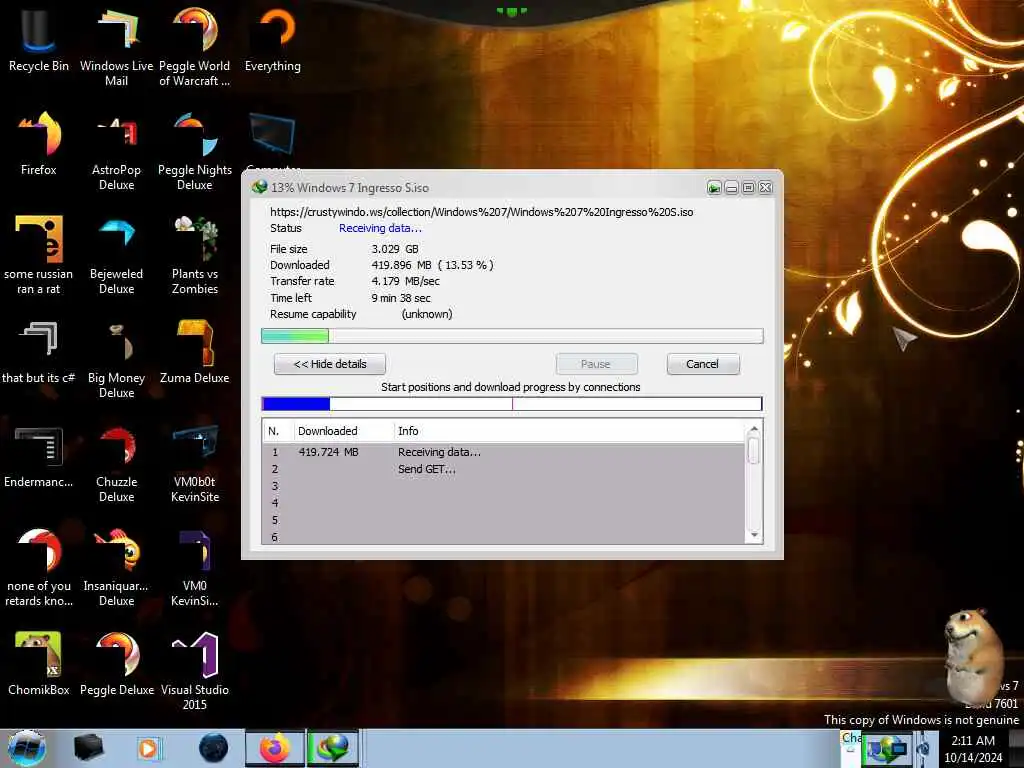The height and width of the screenshot is (768, 1024).
Task: Click the Downloaded 419.896 MB value
Action: [432, 264]
